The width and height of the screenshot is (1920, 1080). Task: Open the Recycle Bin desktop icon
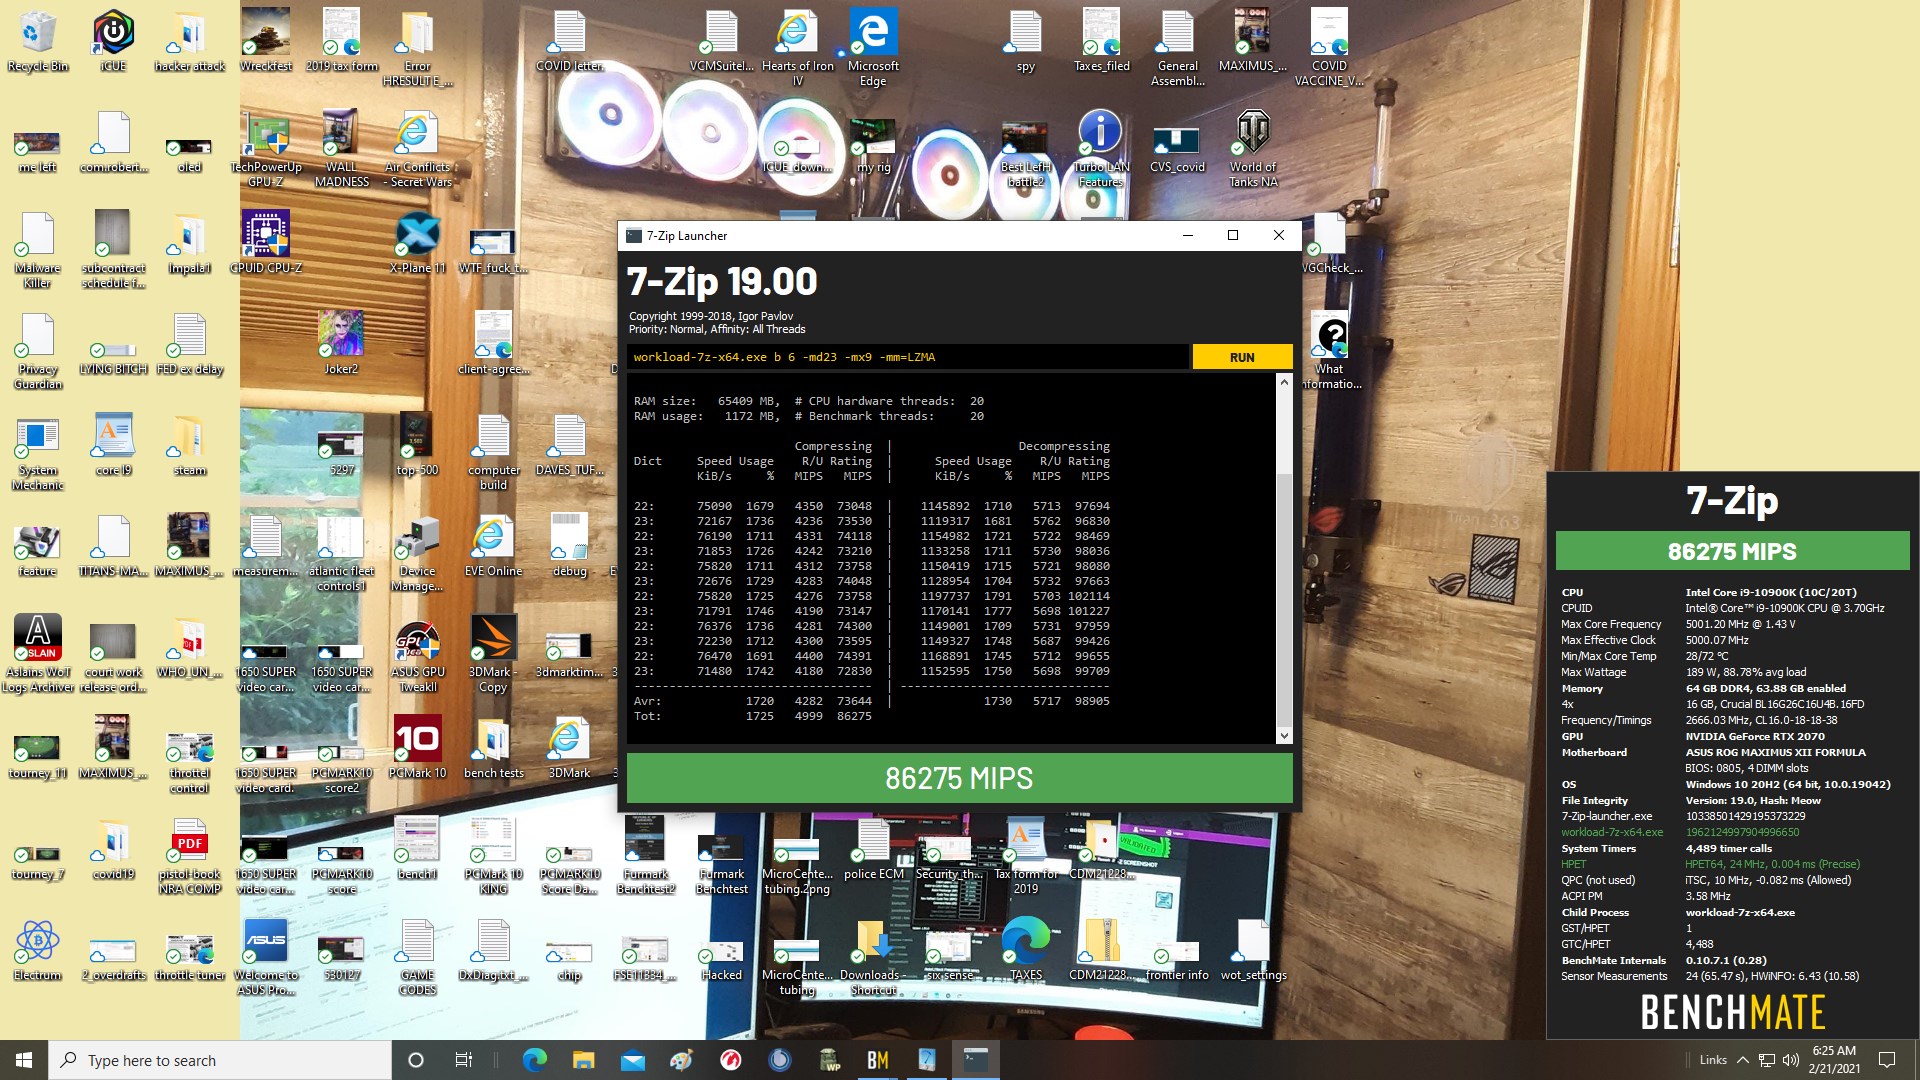pyautogui.click(x=38, y=42)
